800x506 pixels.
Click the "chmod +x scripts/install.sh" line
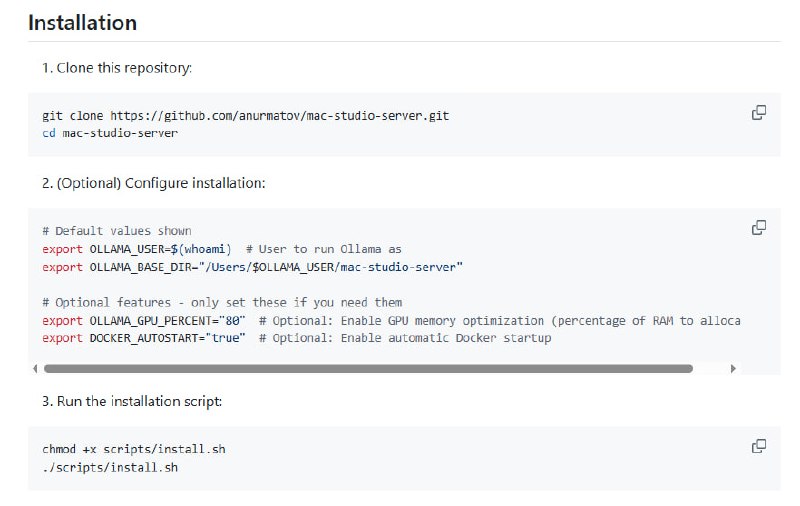[133, 449]
